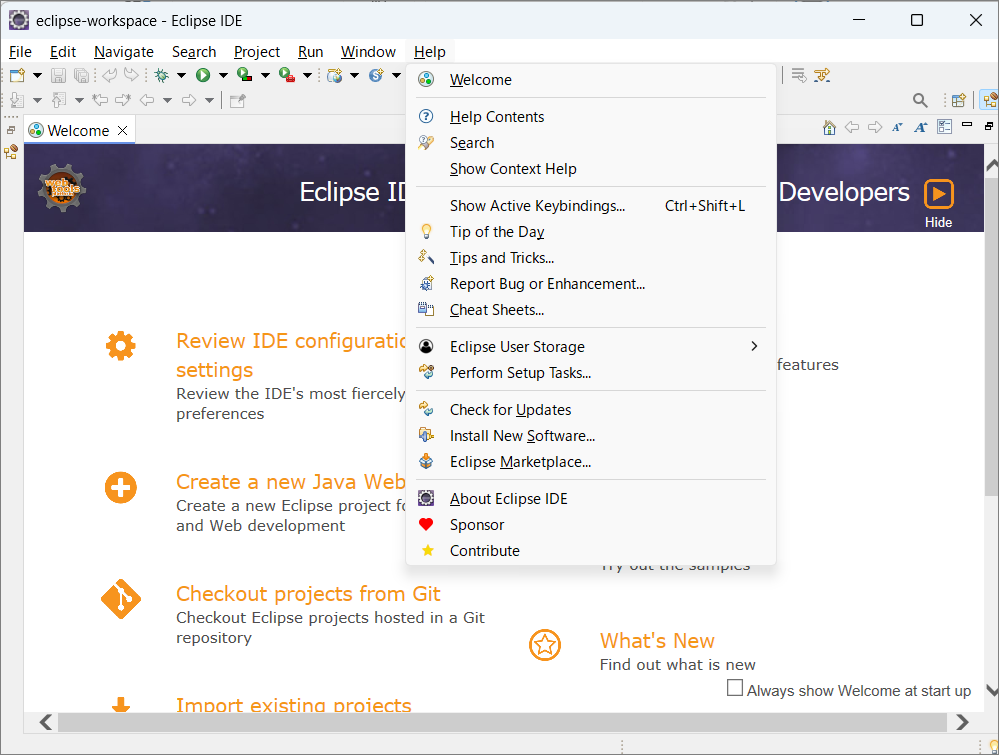Viewport: 999px width, 755px height.
Task: Open Eclipse Marketplace menu item
Action: 591,462
